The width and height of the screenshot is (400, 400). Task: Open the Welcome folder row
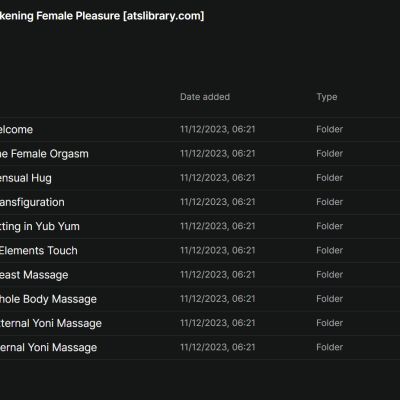[200, 129]
